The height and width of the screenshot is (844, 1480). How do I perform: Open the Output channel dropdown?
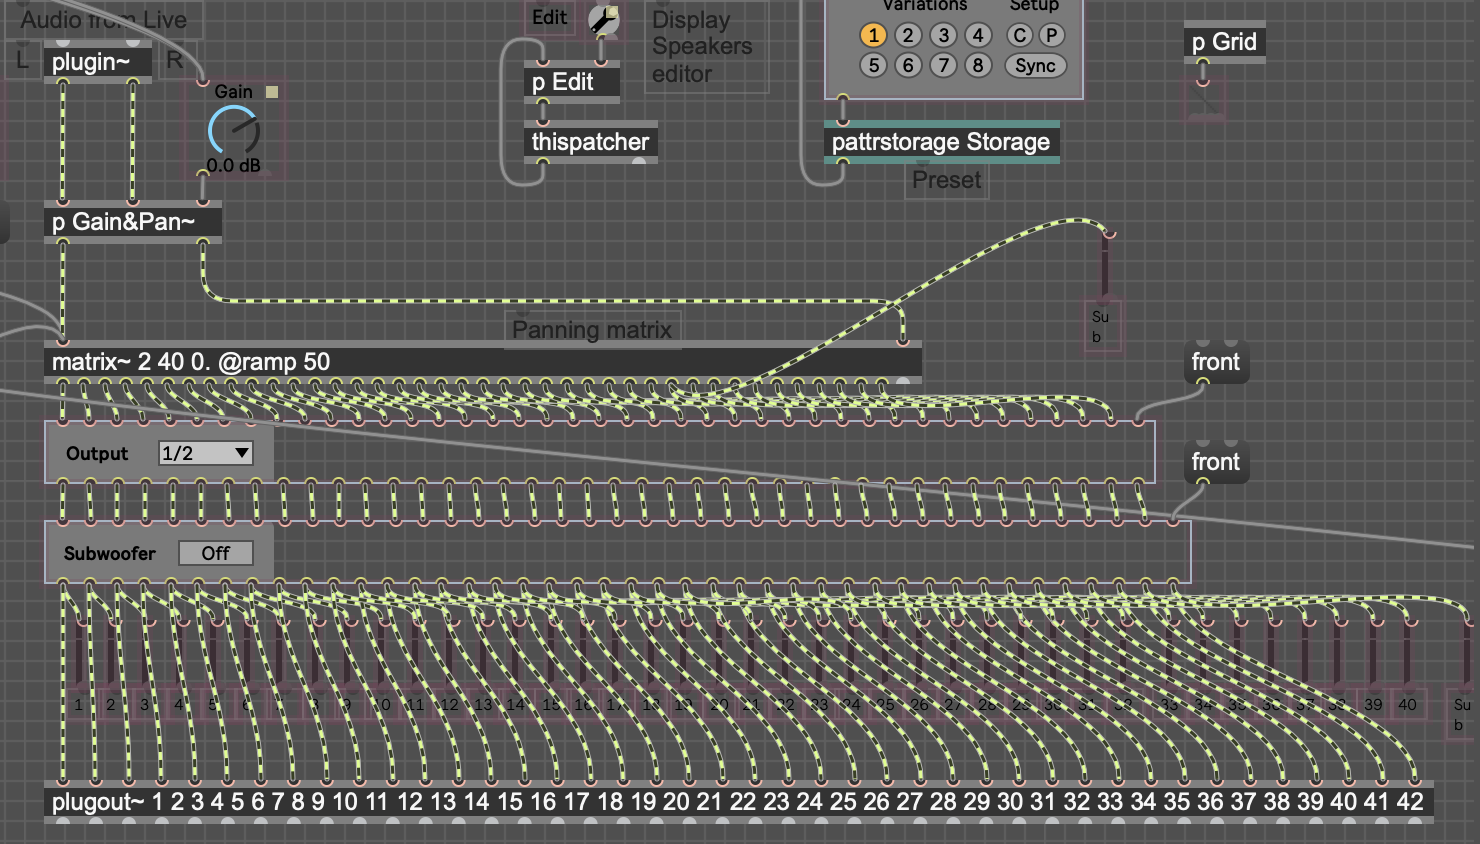pyautogui.click(x=205, y=454)
